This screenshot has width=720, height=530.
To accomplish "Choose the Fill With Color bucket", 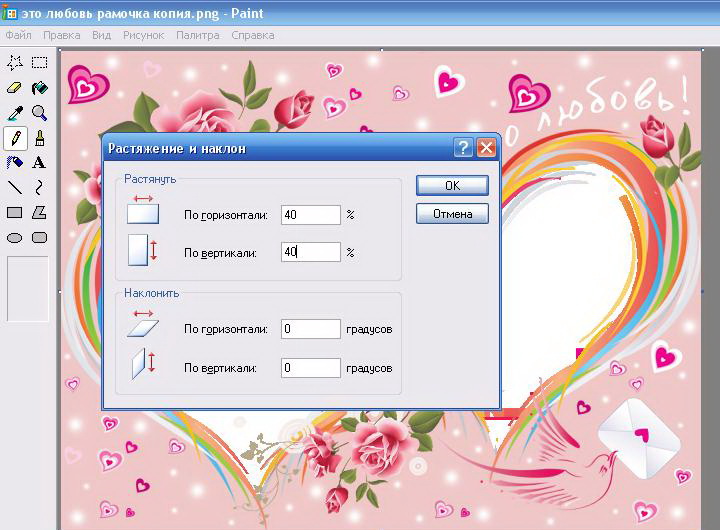I will click(40, 88).
